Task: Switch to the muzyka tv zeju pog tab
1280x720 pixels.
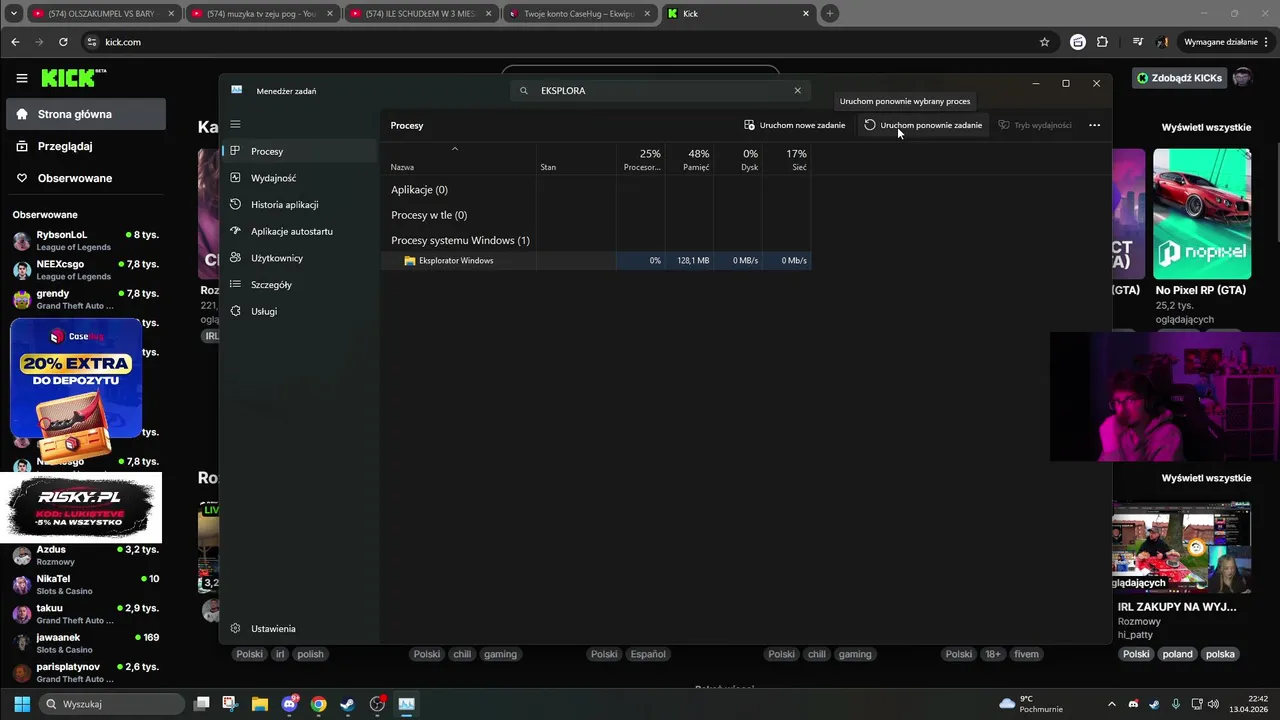Action: pyautogui.click(x=260, y=14)
